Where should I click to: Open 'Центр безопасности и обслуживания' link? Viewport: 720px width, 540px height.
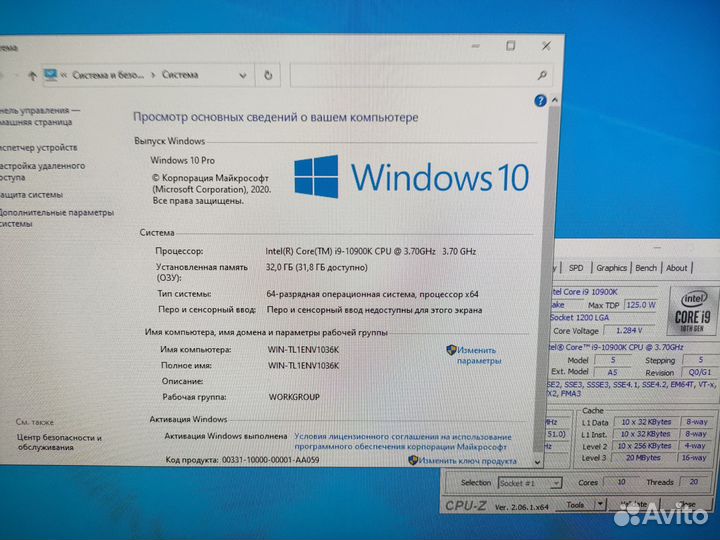59,442
